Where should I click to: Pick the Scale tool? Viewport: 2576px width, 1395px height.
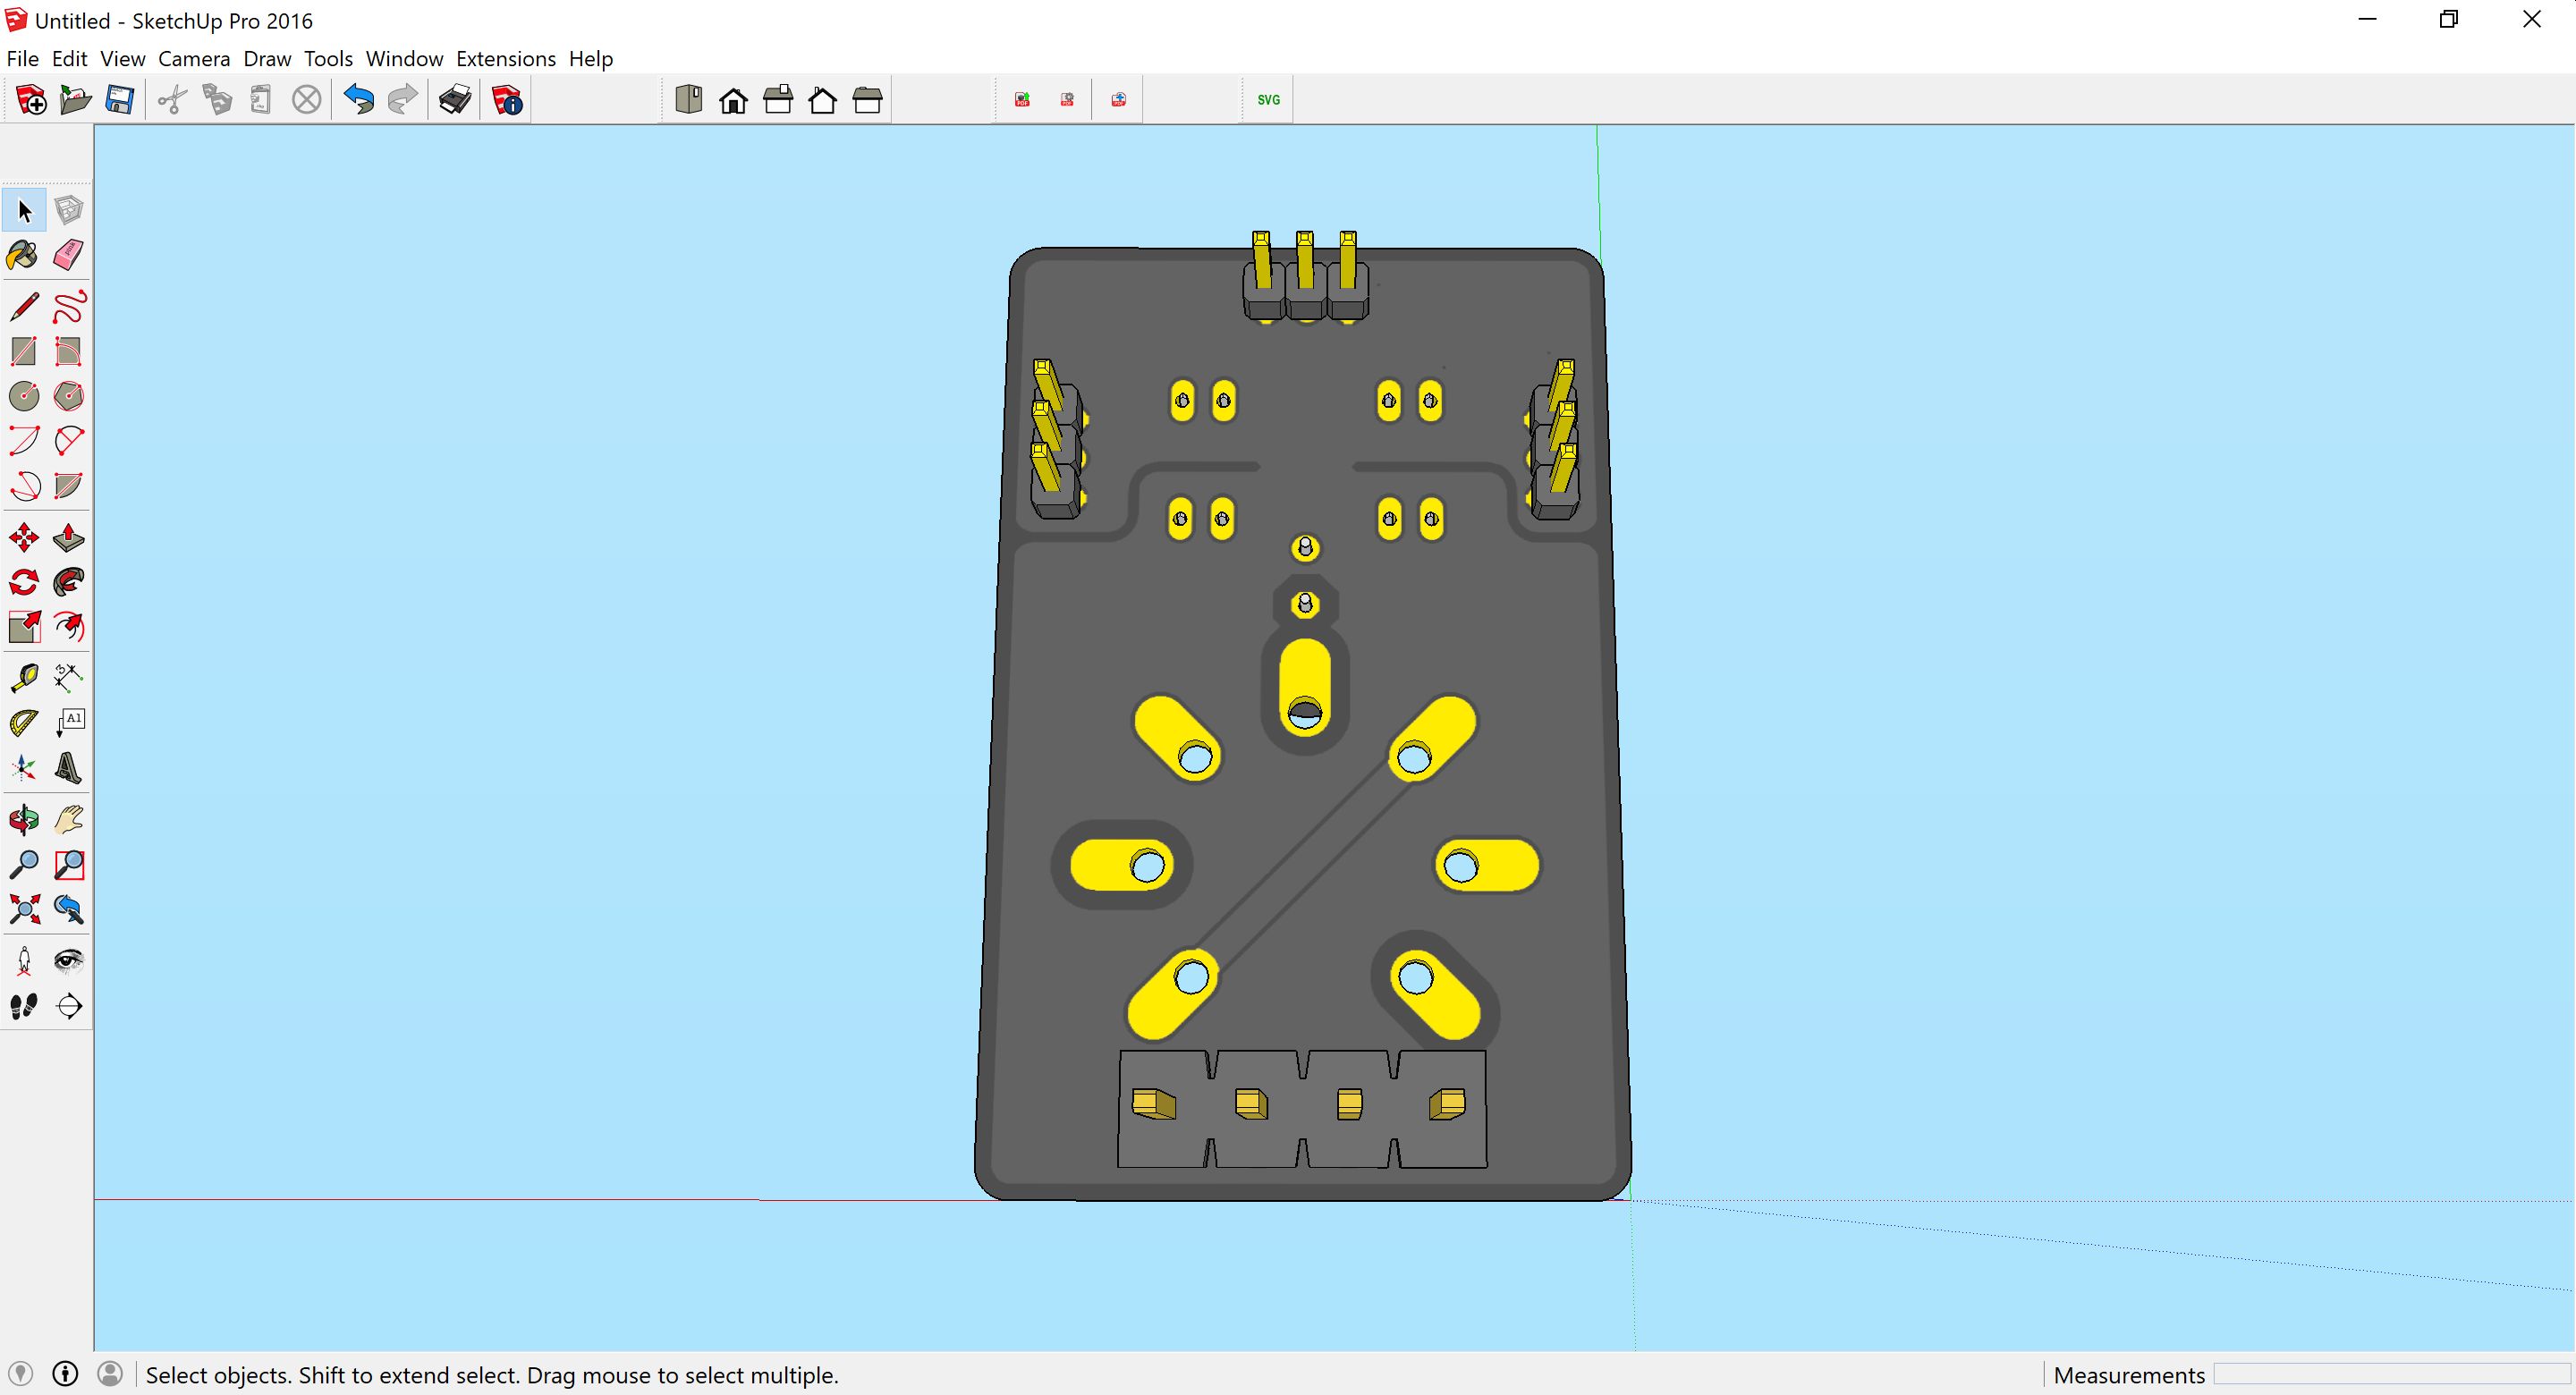[24, 627]
